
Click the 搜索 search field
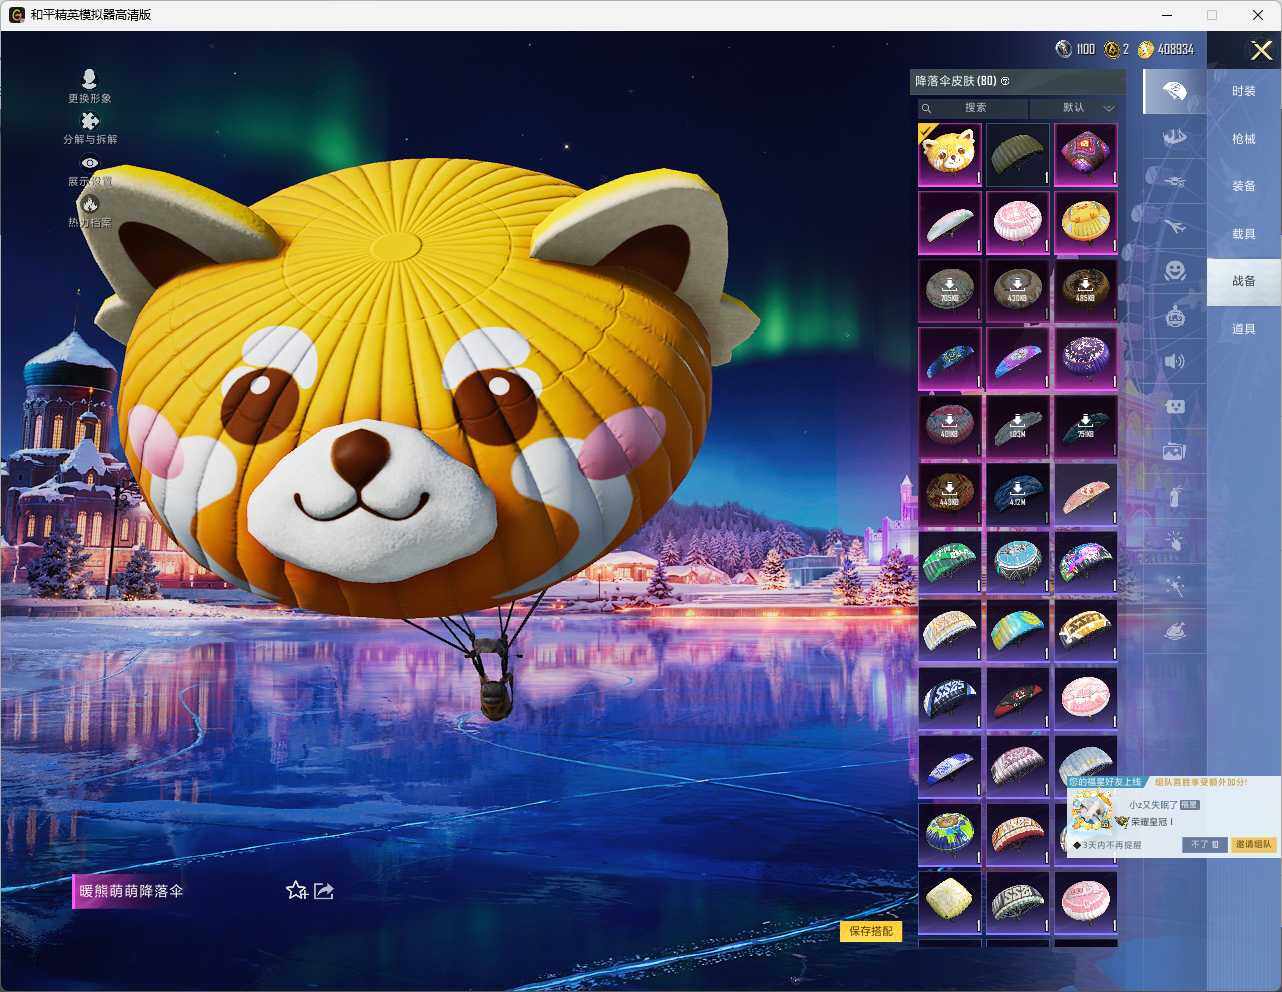974,108
